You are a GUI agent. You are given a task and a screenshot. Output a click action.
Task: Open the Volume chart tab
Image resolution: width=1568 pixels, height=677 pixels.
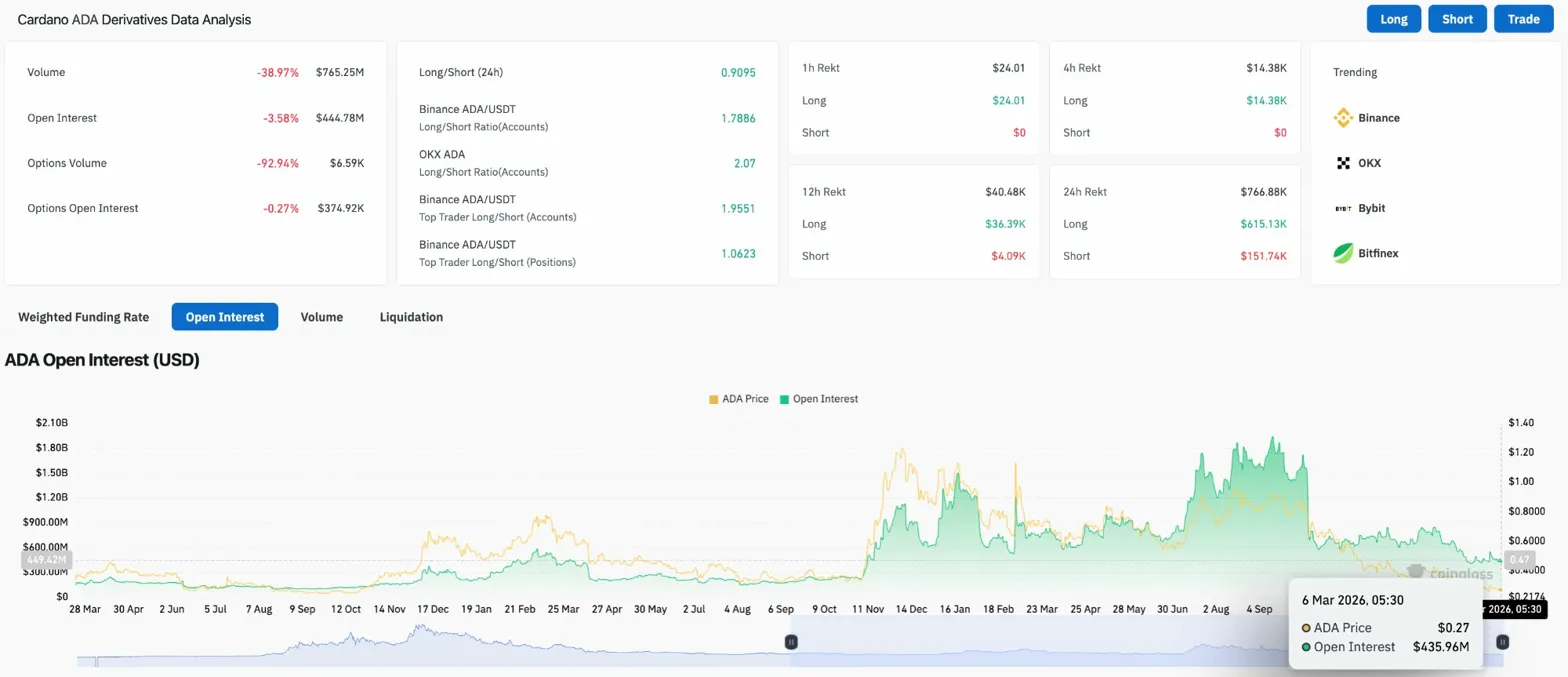tap(322, 317)
